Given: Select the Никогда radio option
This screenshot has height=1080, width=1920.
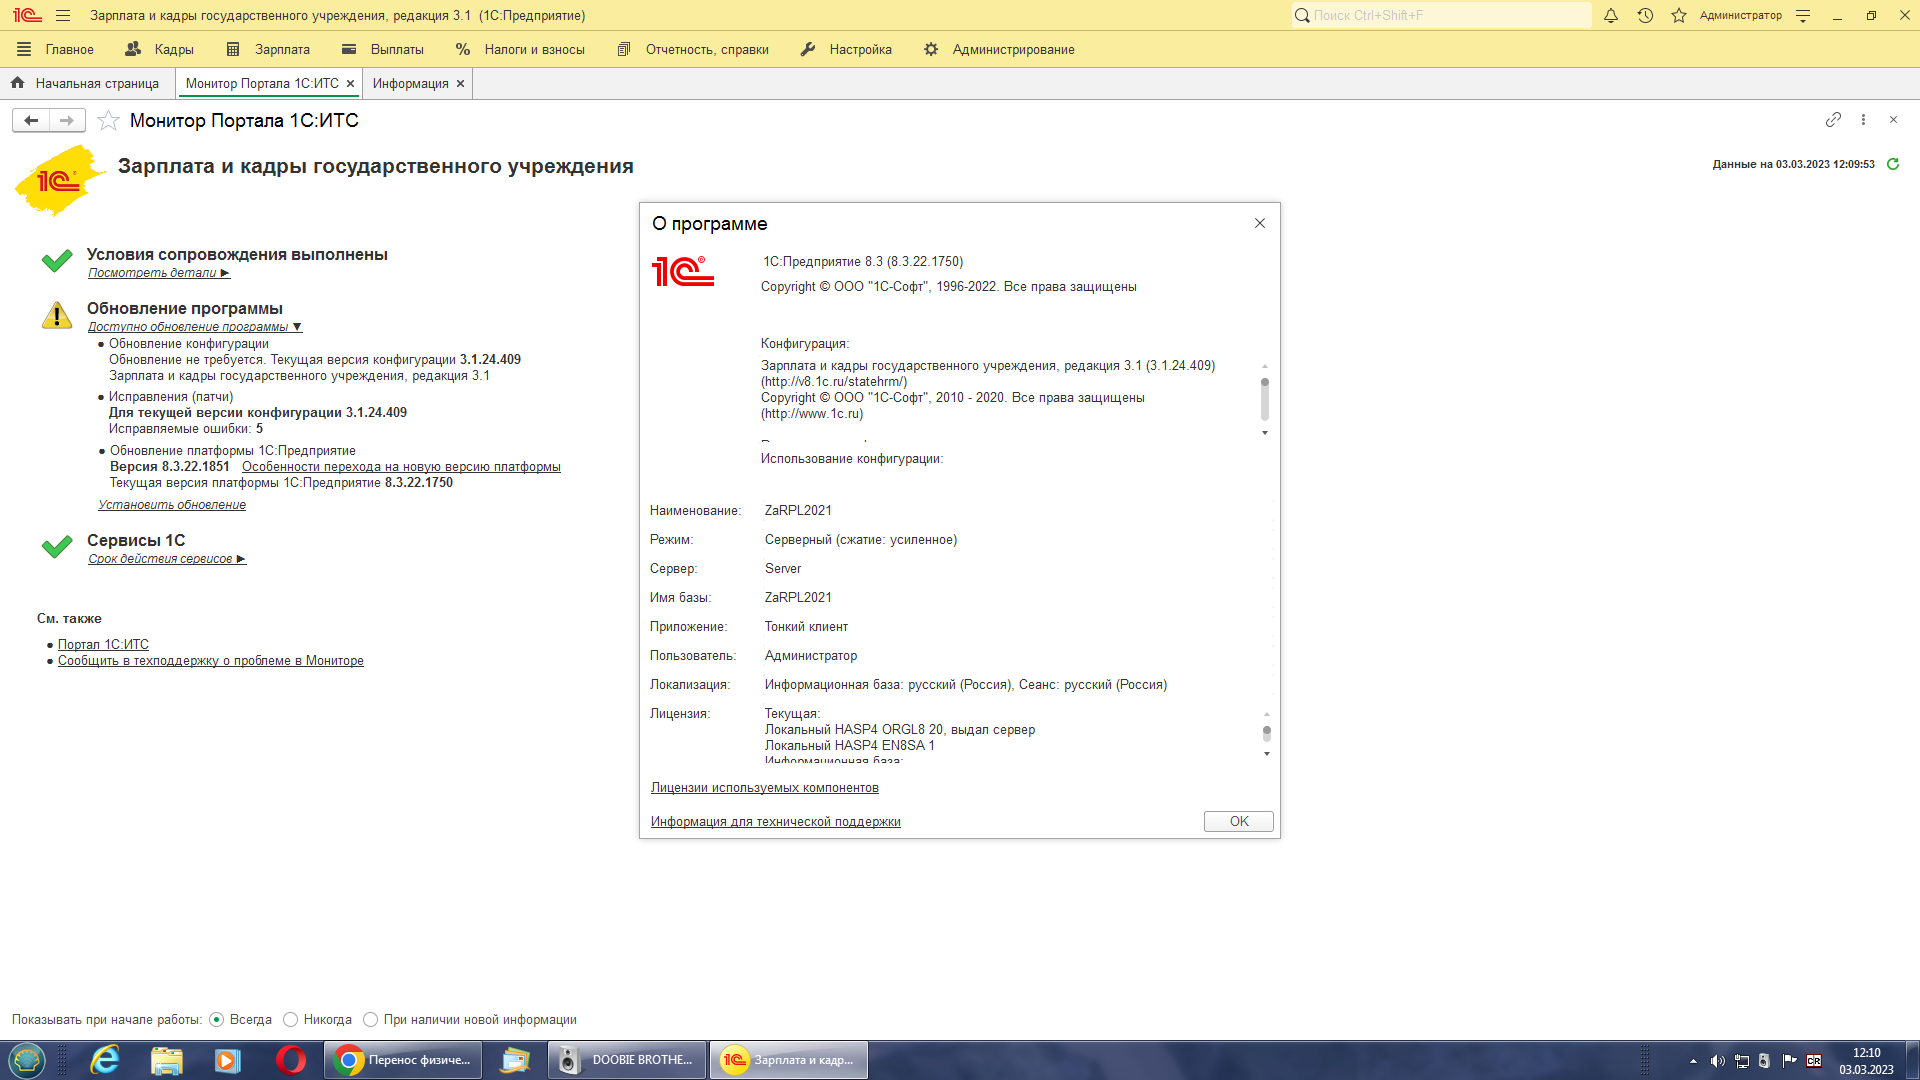Looking at the screenshot, I should coord(290,1020).
